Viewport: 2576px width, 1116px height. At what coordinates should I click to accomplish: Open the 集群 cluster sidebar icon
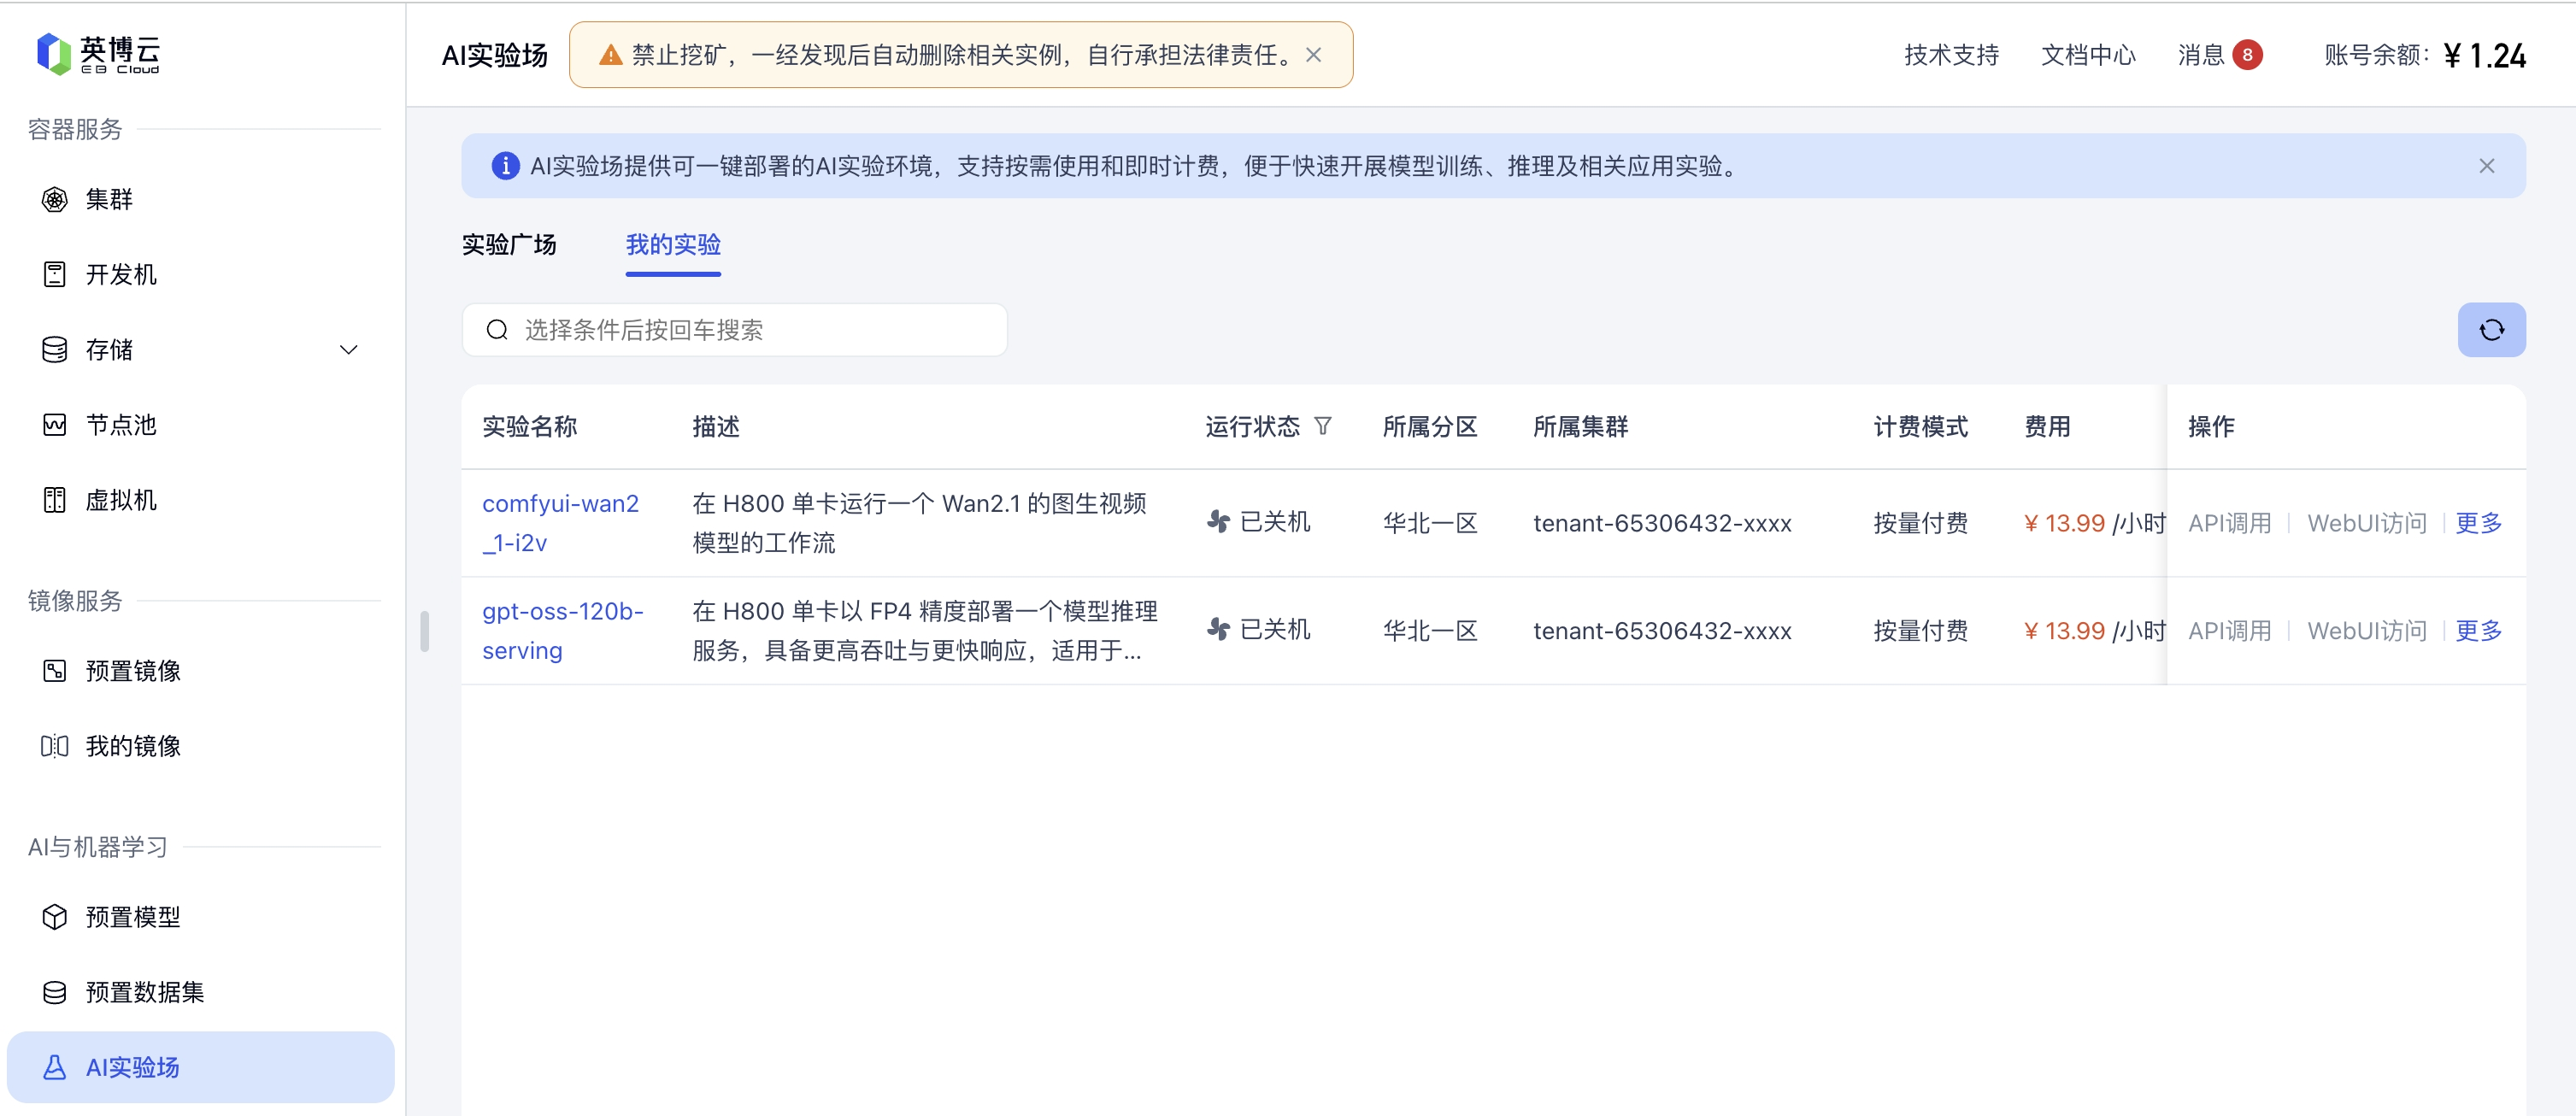click(x=55, y=199)
